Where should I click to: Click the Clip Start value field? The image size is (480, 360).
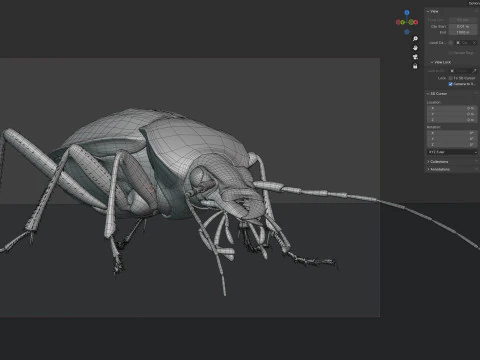point(463,26)
